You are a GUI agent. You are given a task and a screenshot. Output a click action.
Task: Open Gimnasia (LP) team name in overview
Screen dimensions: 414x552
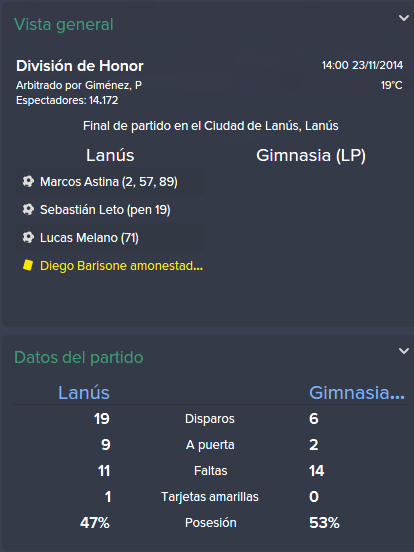pyautogui.click(x=311, y=155)
